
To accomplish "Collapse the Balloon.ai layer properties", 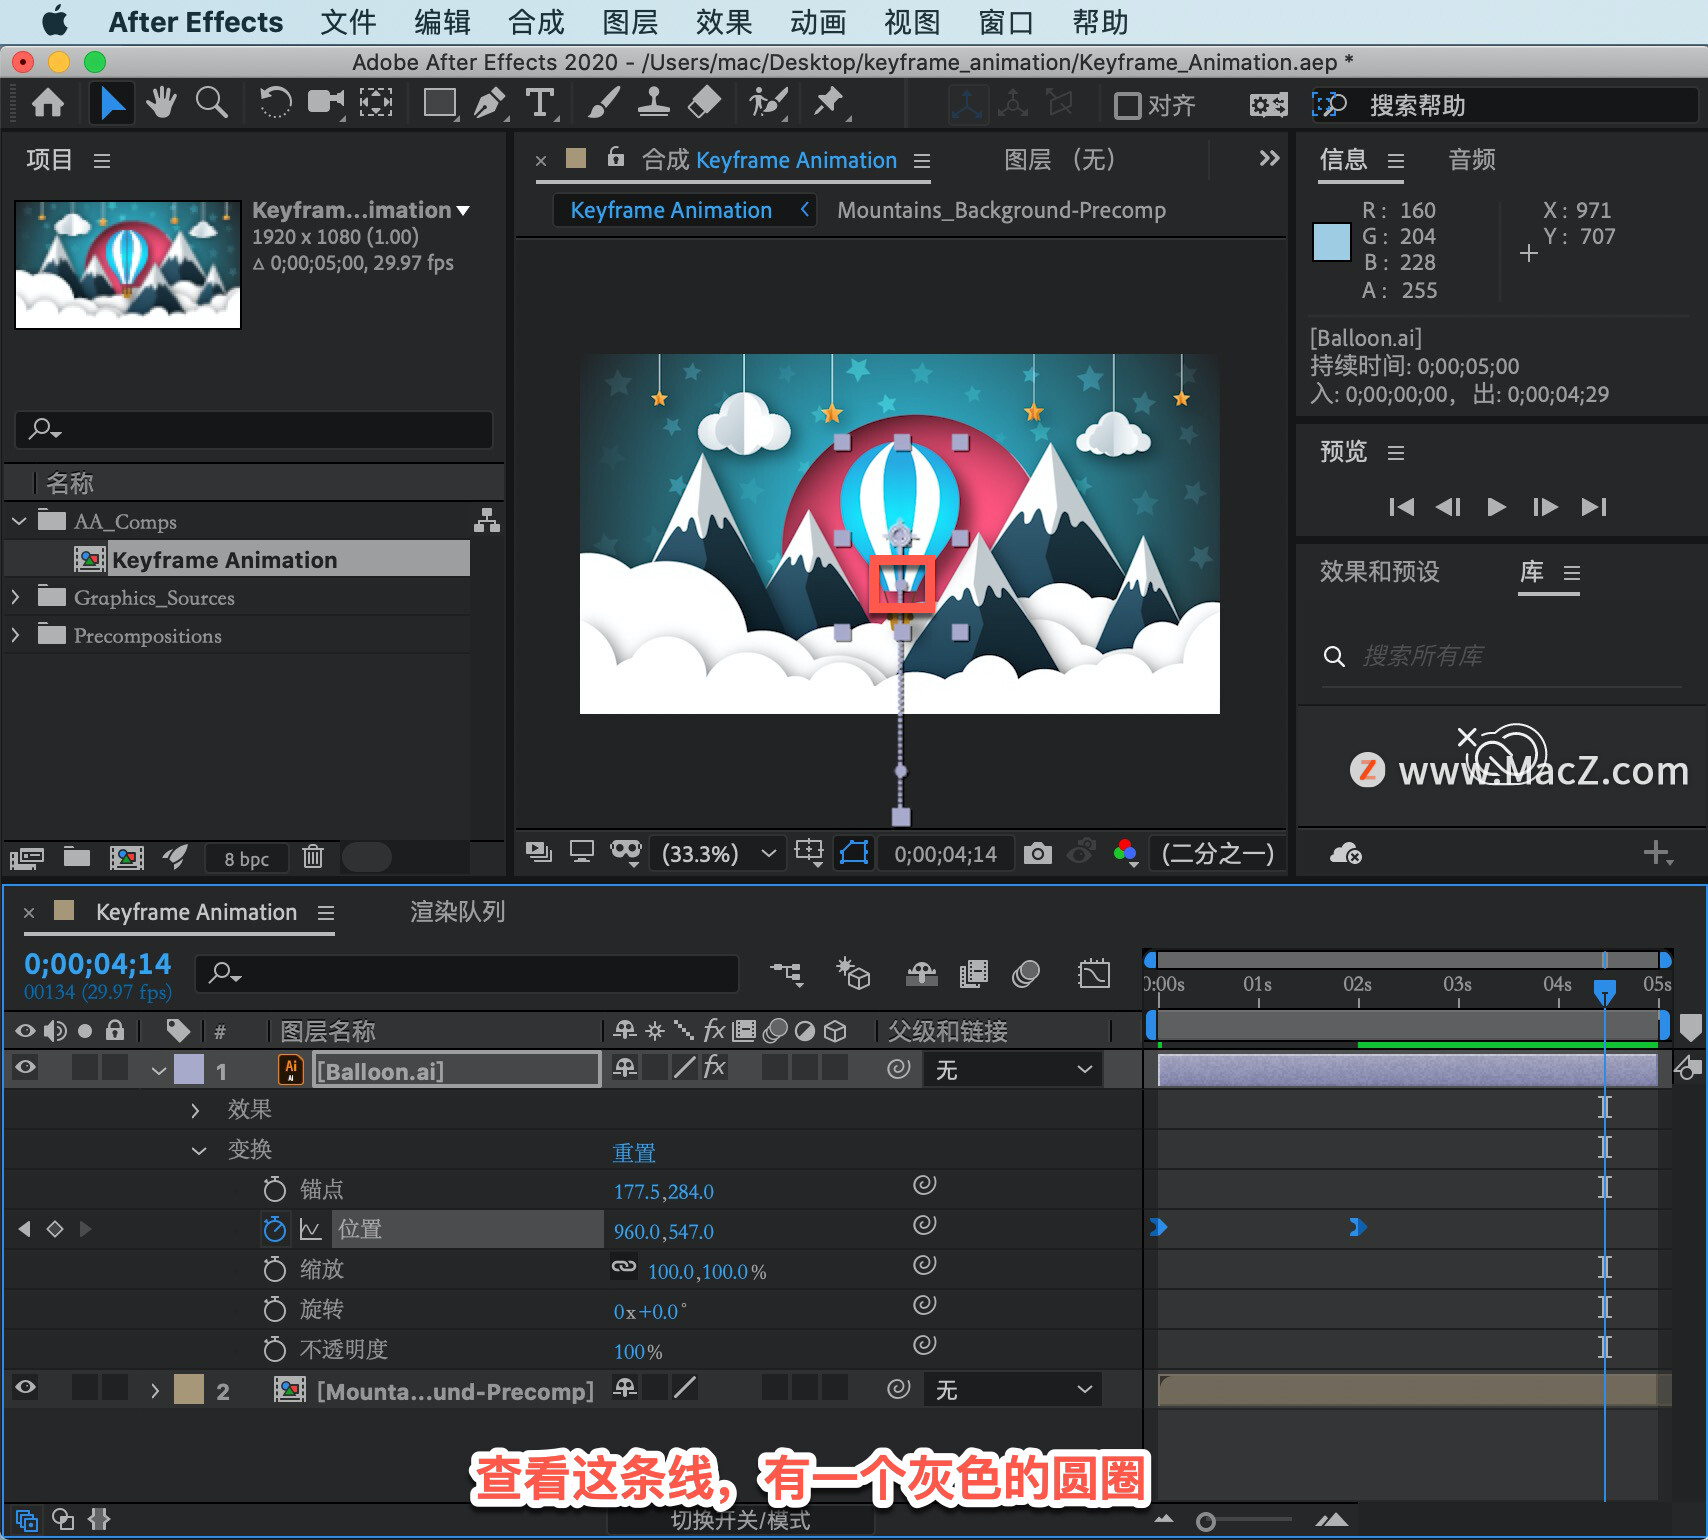I will coord(158,1071).
